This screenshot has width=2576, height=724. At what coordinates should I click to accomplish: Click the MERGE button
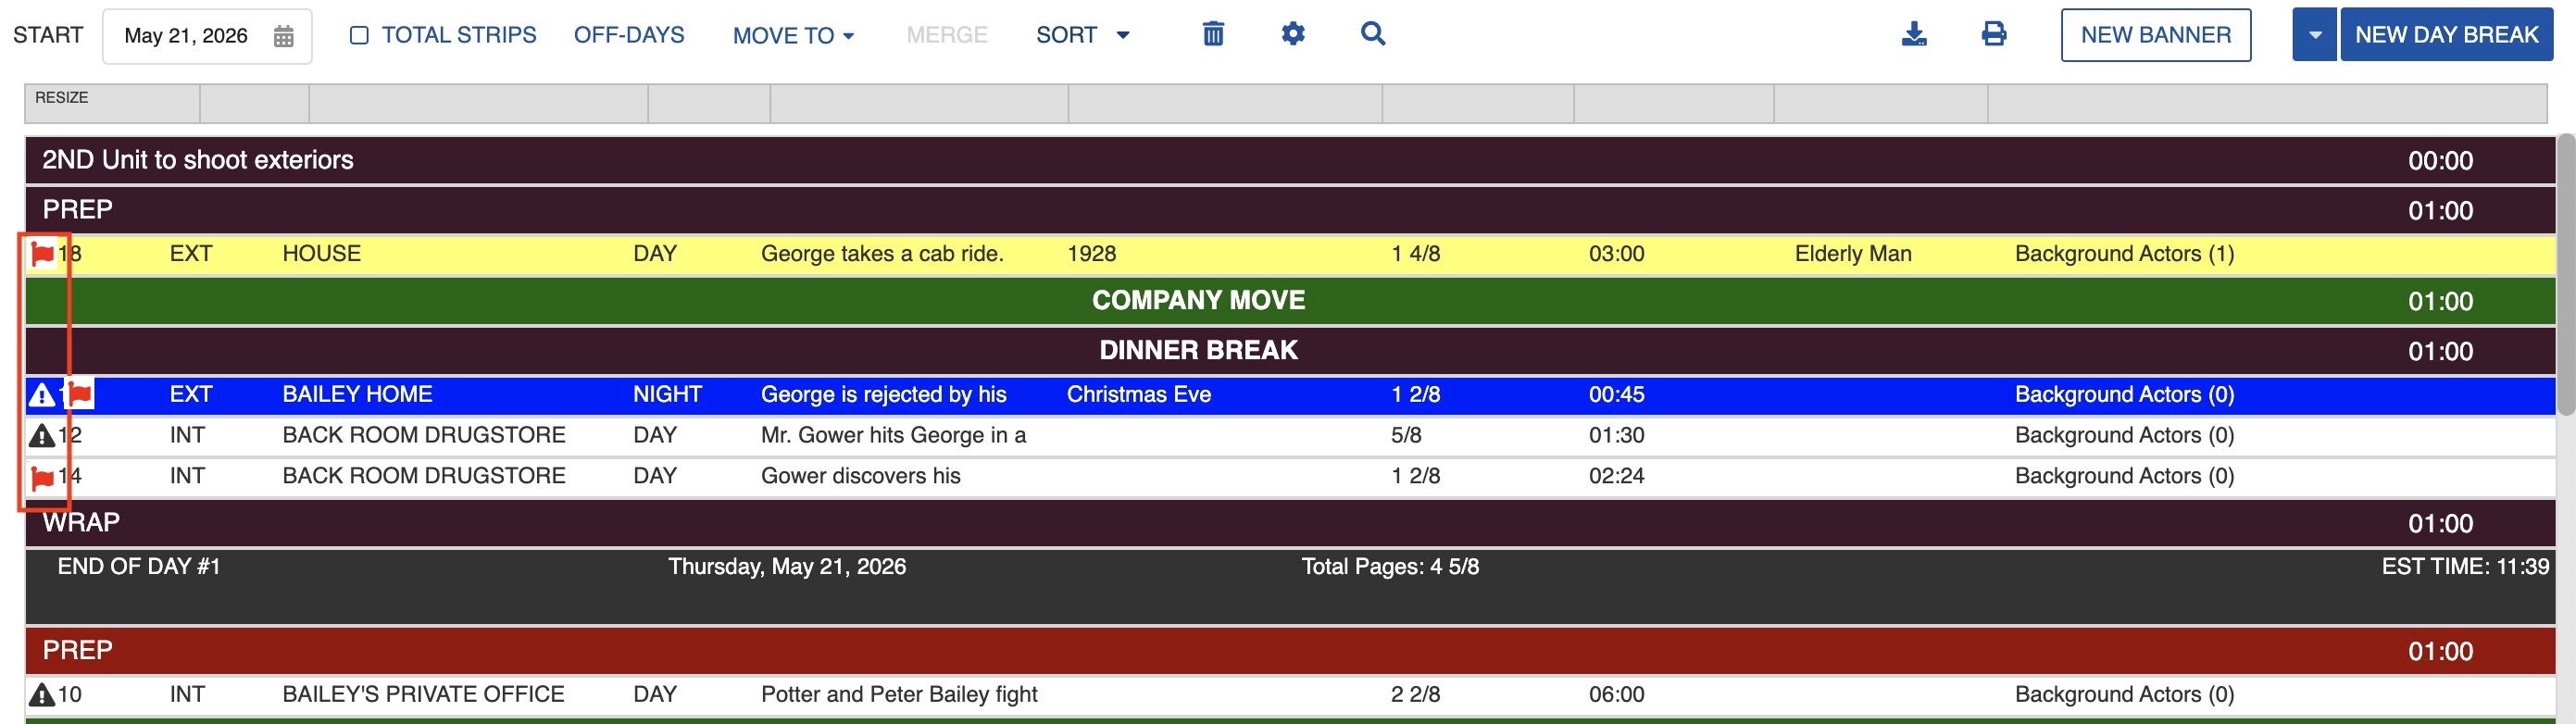tap(946, 35)
